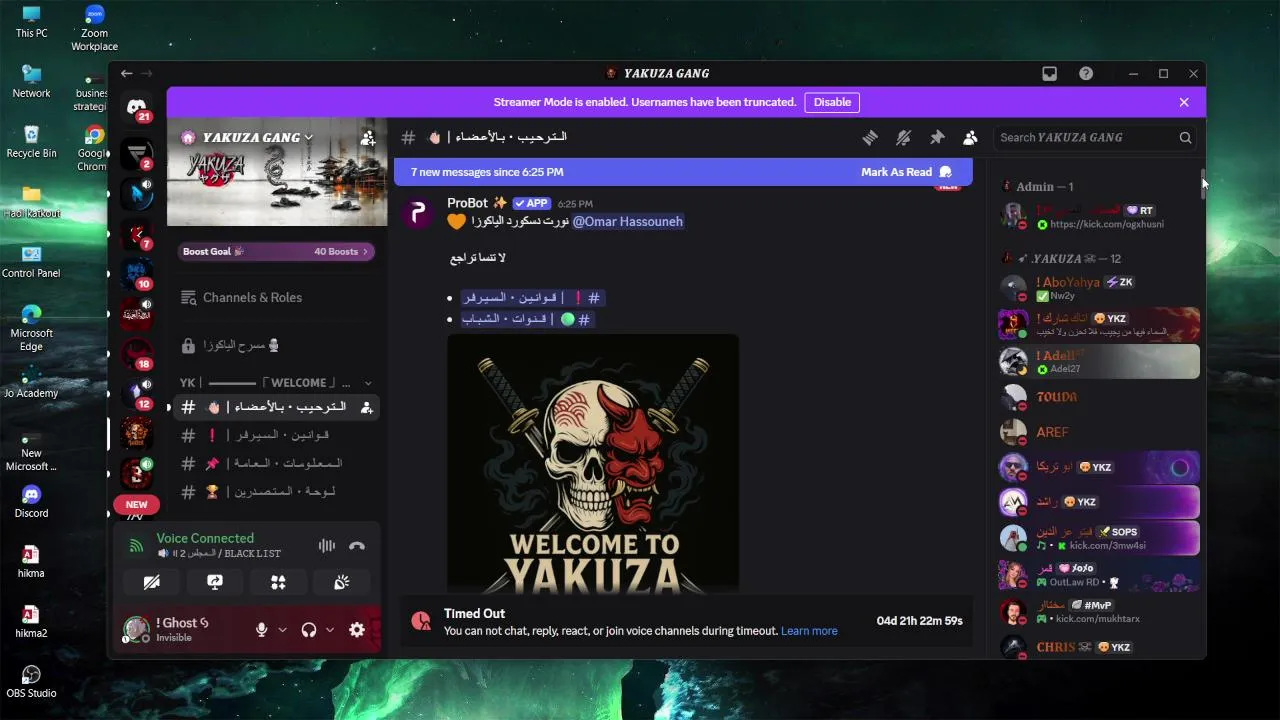The height and width of the screenshot is (720, 1280).
Task: Select the المعلومات العامة channel
Action: click(x=277, y=463)
